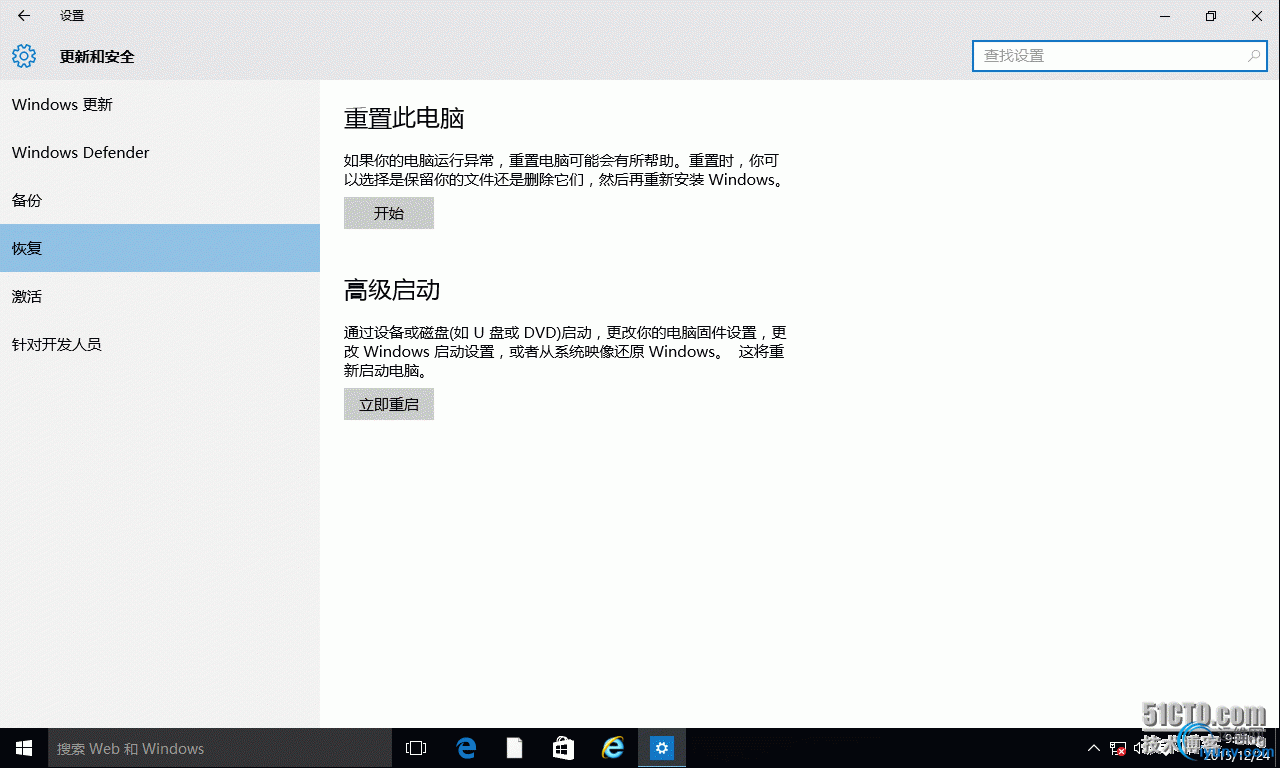Open Task View from the taskbar

416,748
